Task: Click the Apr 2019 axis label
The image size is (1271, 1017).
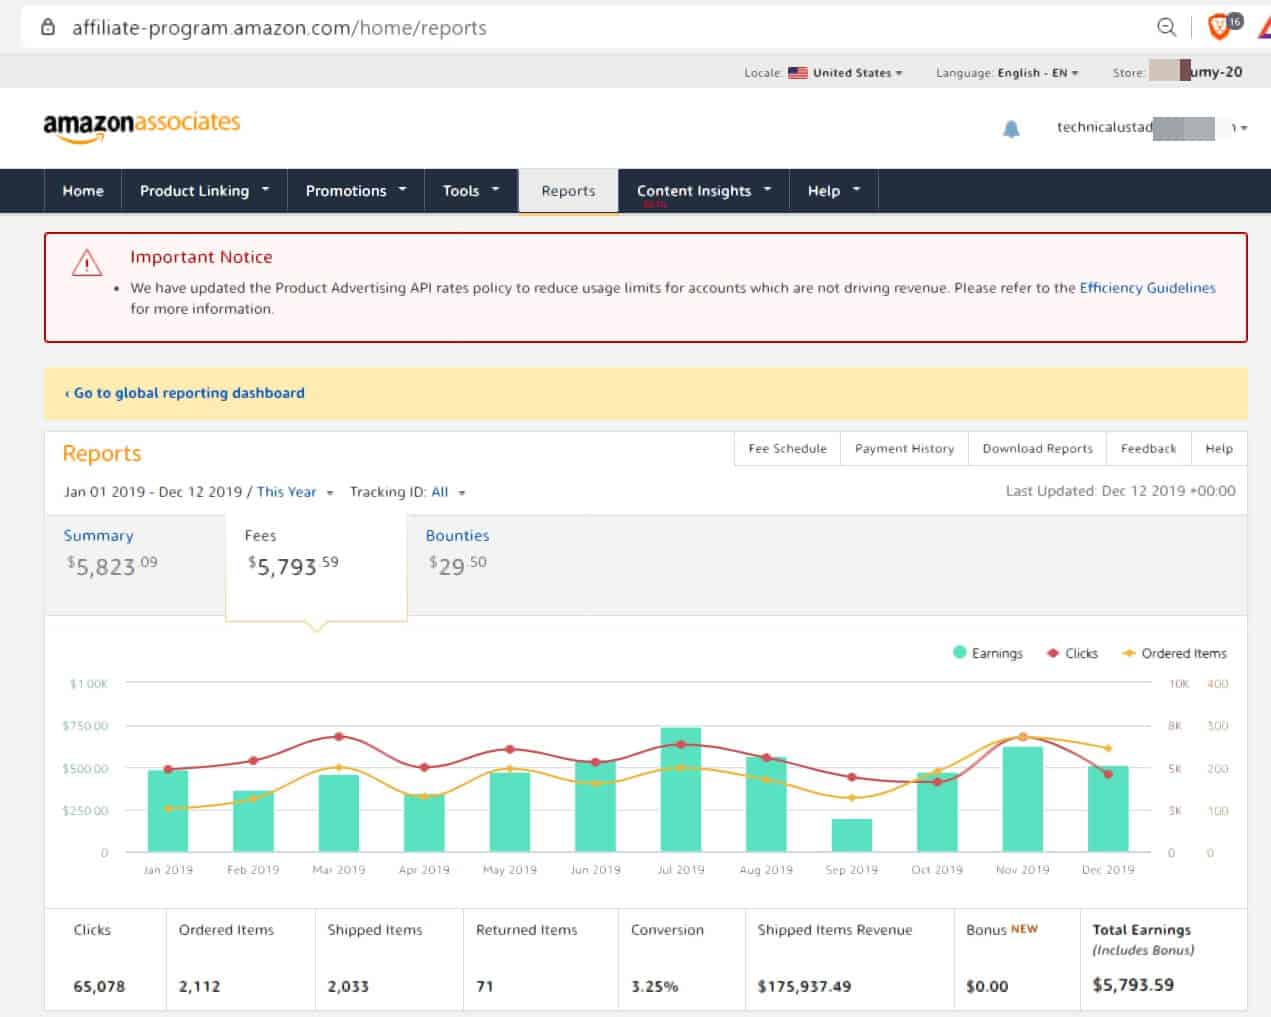Action: (424, 870)
